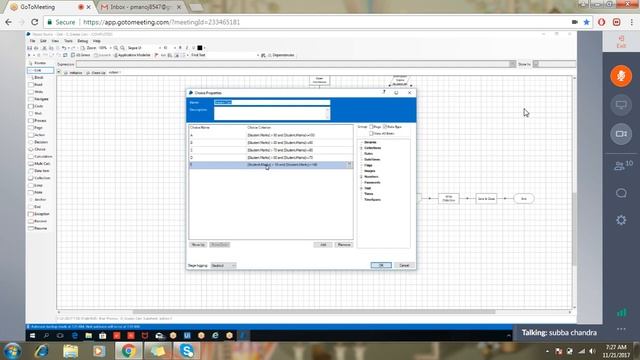Image resolution: width=640 pixels, height=360 pixels.
Task: Click the Exit meeting icon
Action: [621, 41]
